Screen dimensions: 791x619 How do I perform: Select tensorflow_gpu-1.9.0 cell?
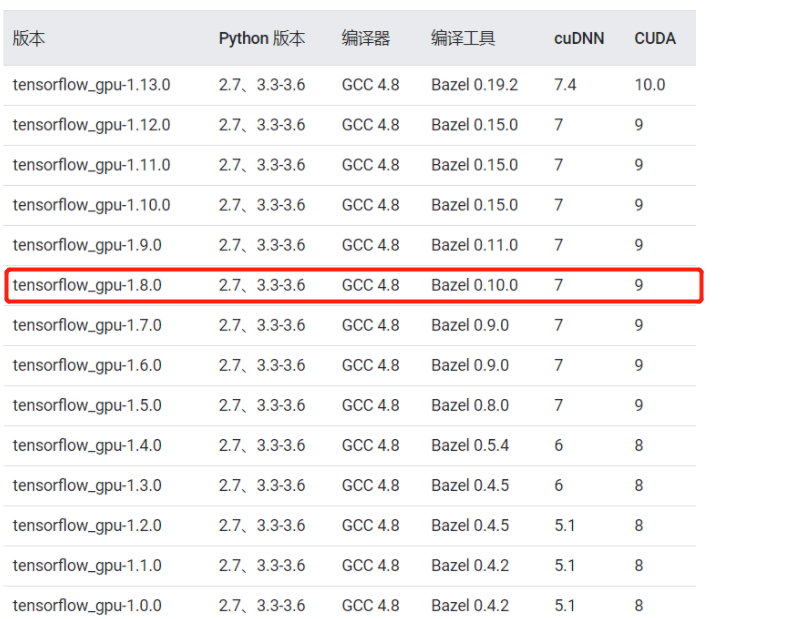tap(87, 245)
